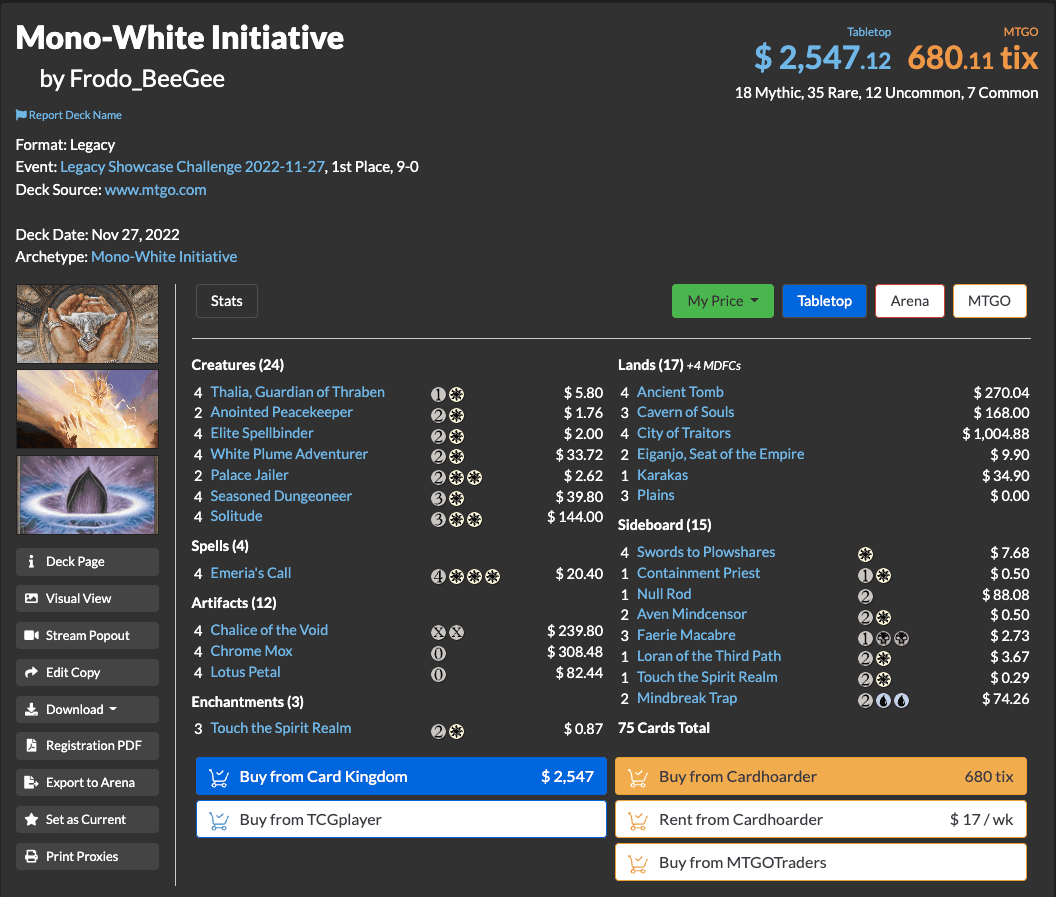The height and width of the screenshot is (897, 1056).
Task: Click the cart icon on Buy from Card Kingdom
Action: 219,775
